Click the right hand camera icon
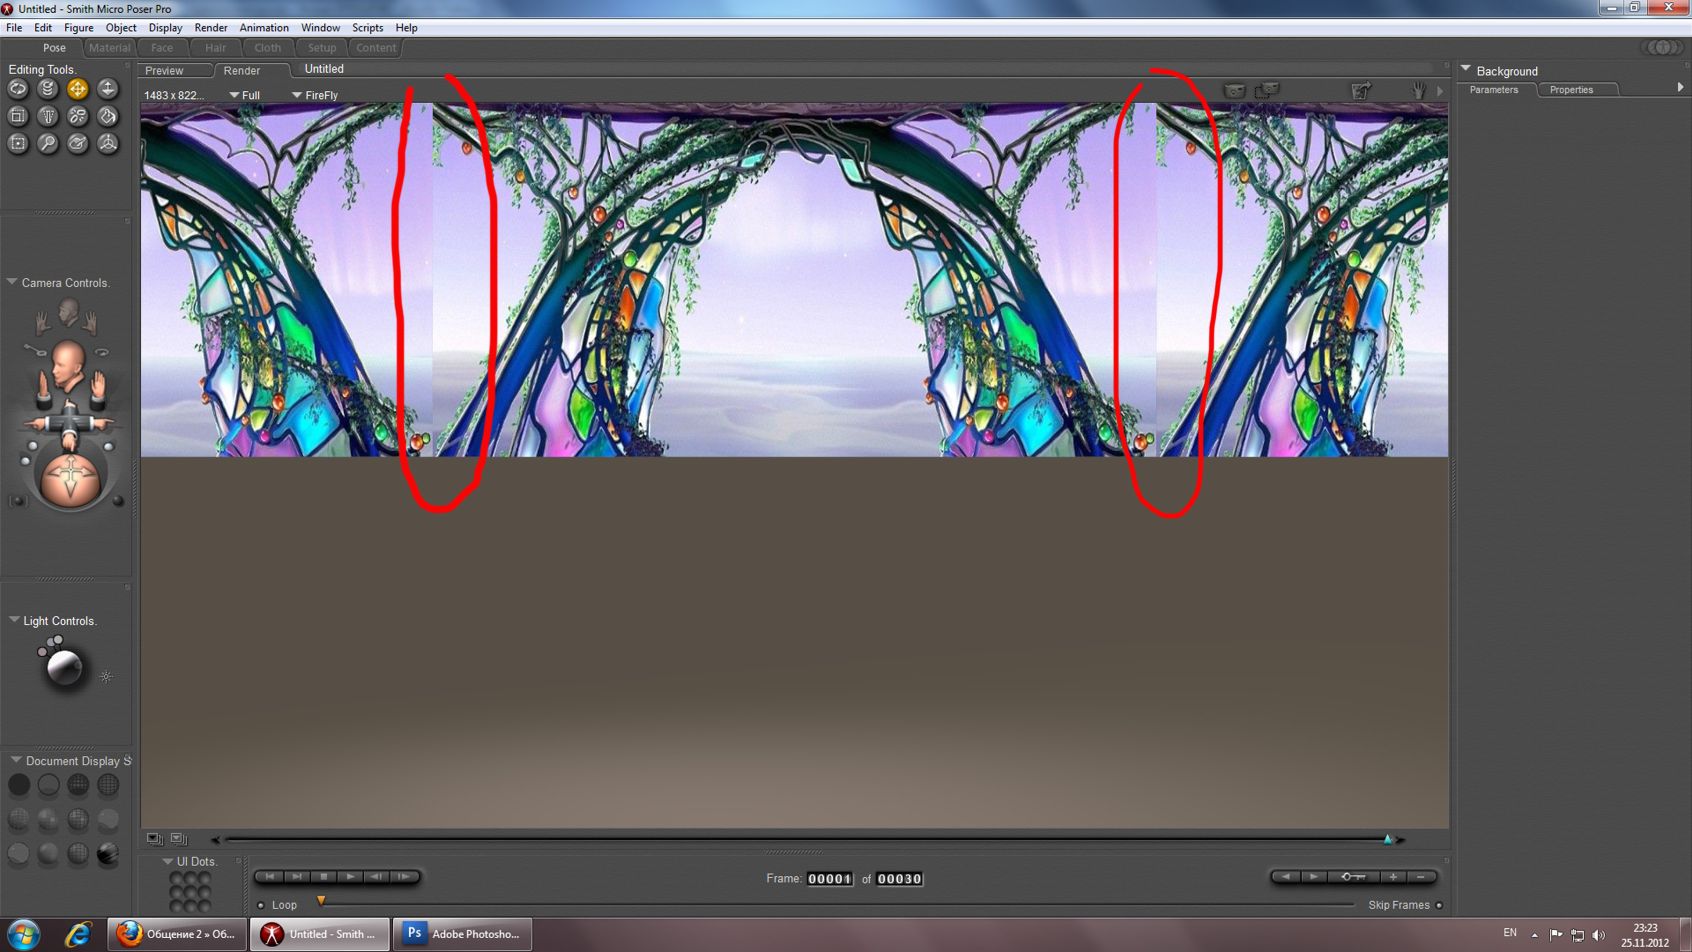This screenshot has width=1692, height=952. tap(90, 322)
